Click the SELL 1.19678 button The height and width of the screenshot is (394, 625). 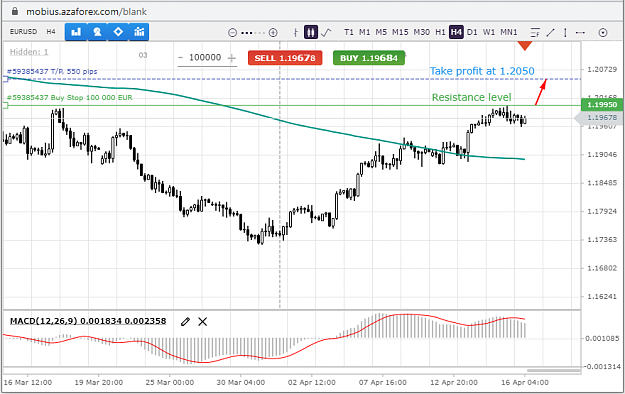[285, 58]
